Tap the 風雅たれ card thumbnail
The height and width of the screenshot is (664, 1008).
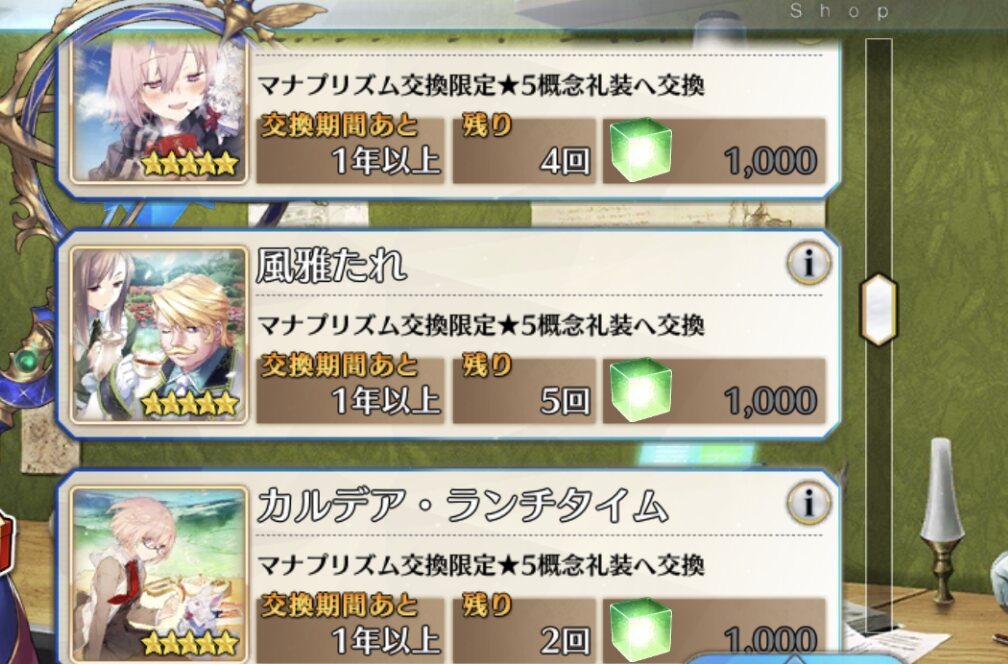click(159, 335)
